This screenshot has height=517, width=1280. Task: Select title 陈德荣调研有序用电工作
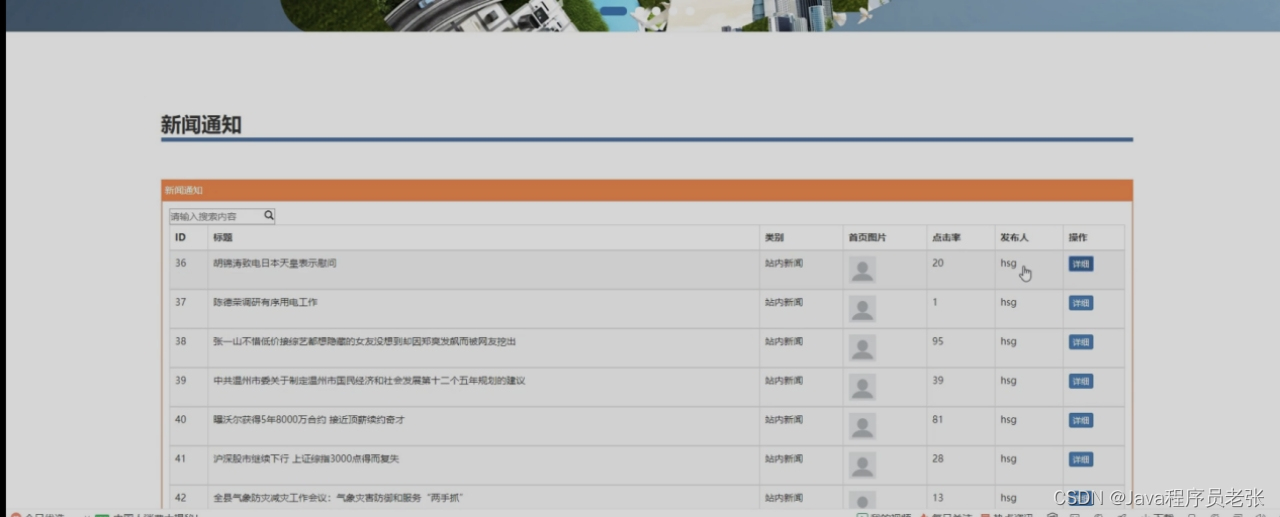265,302
